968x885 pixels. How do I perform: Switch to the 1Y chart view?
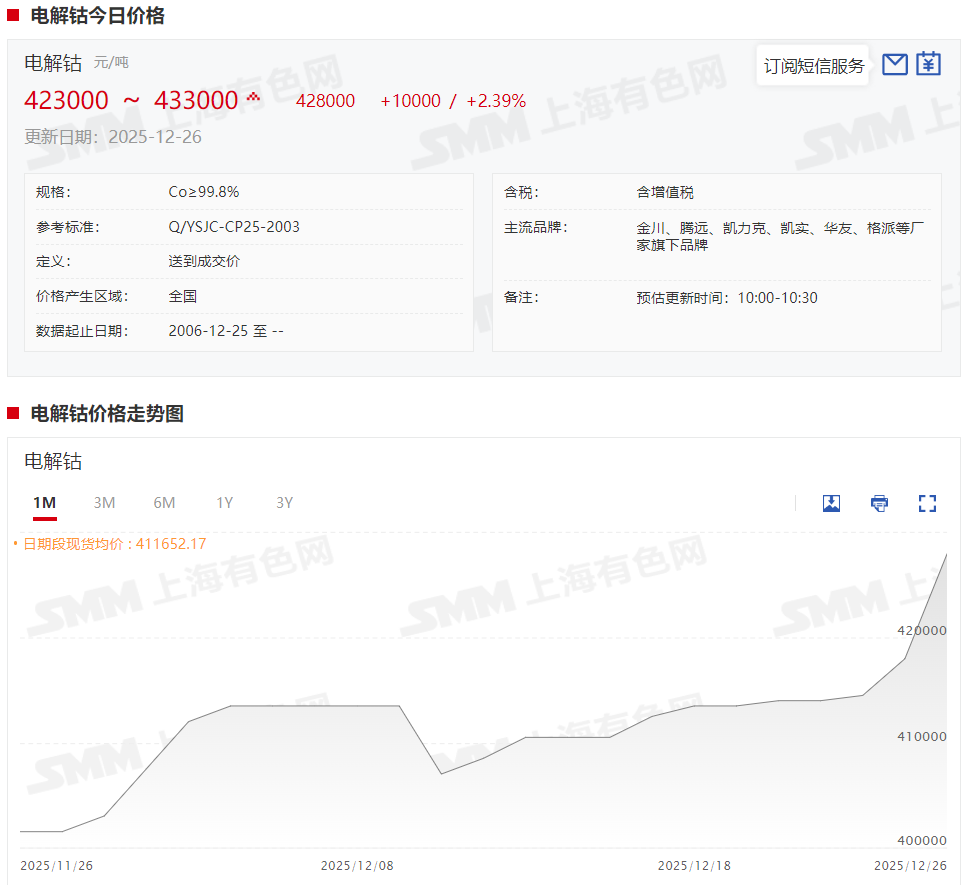pyautogui.click(x=225, y=503)
